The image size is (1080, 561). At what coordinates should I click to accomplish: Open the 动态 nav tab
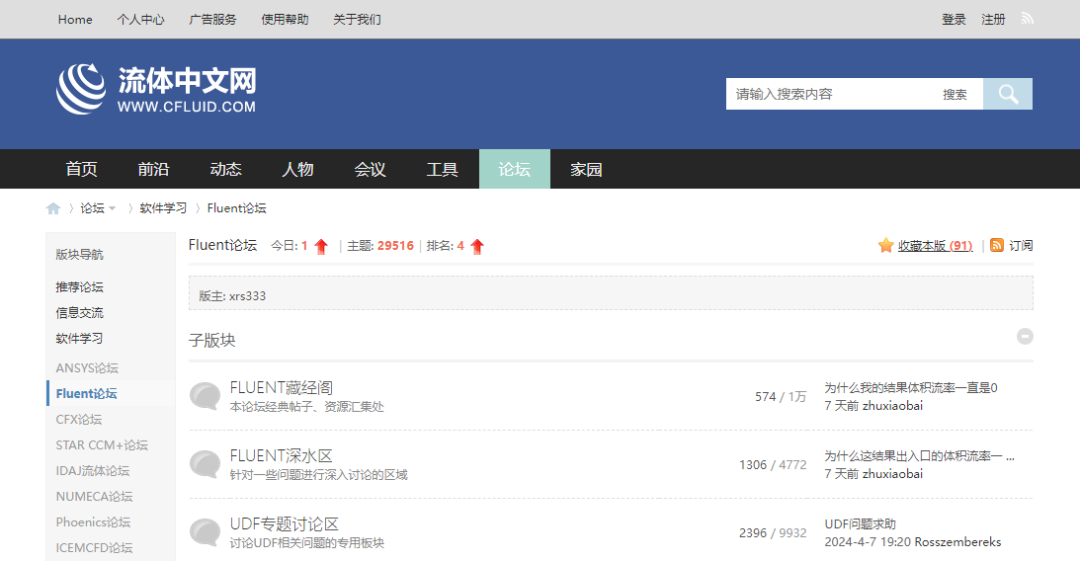coord(225,169)
